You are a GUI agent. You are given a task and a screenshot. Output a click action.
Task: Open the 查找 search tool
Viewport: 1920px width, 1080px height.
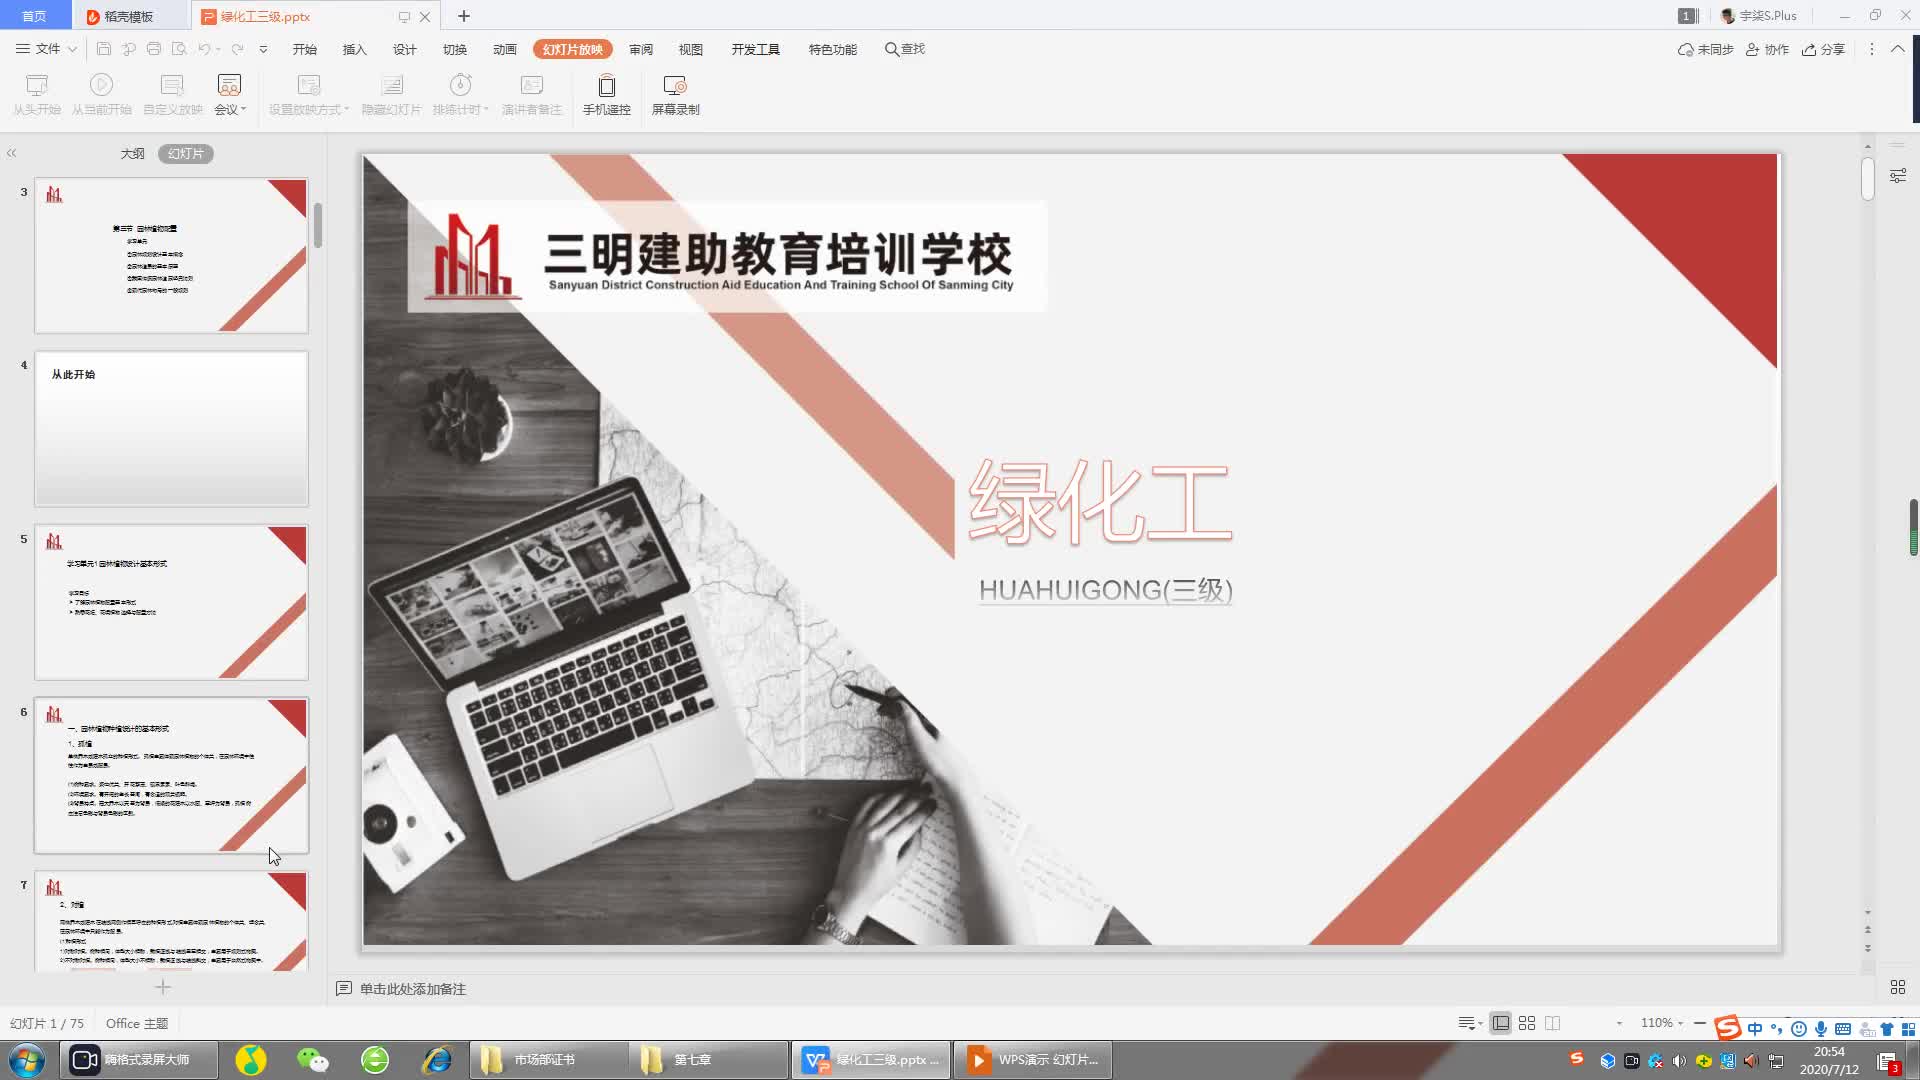pos(904,49)
